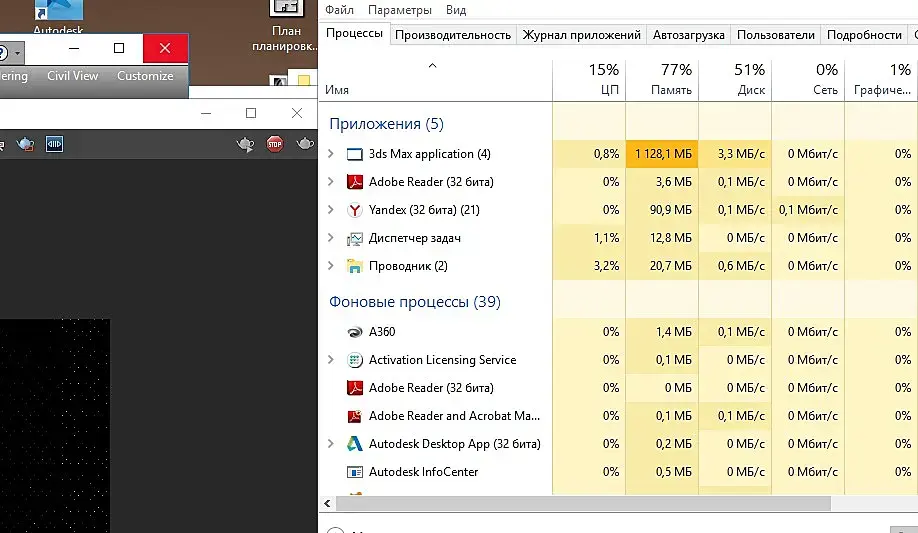Click the Проводник folder icon in process list
Screen dimensions: 918x533
click(x=354, y=266)
